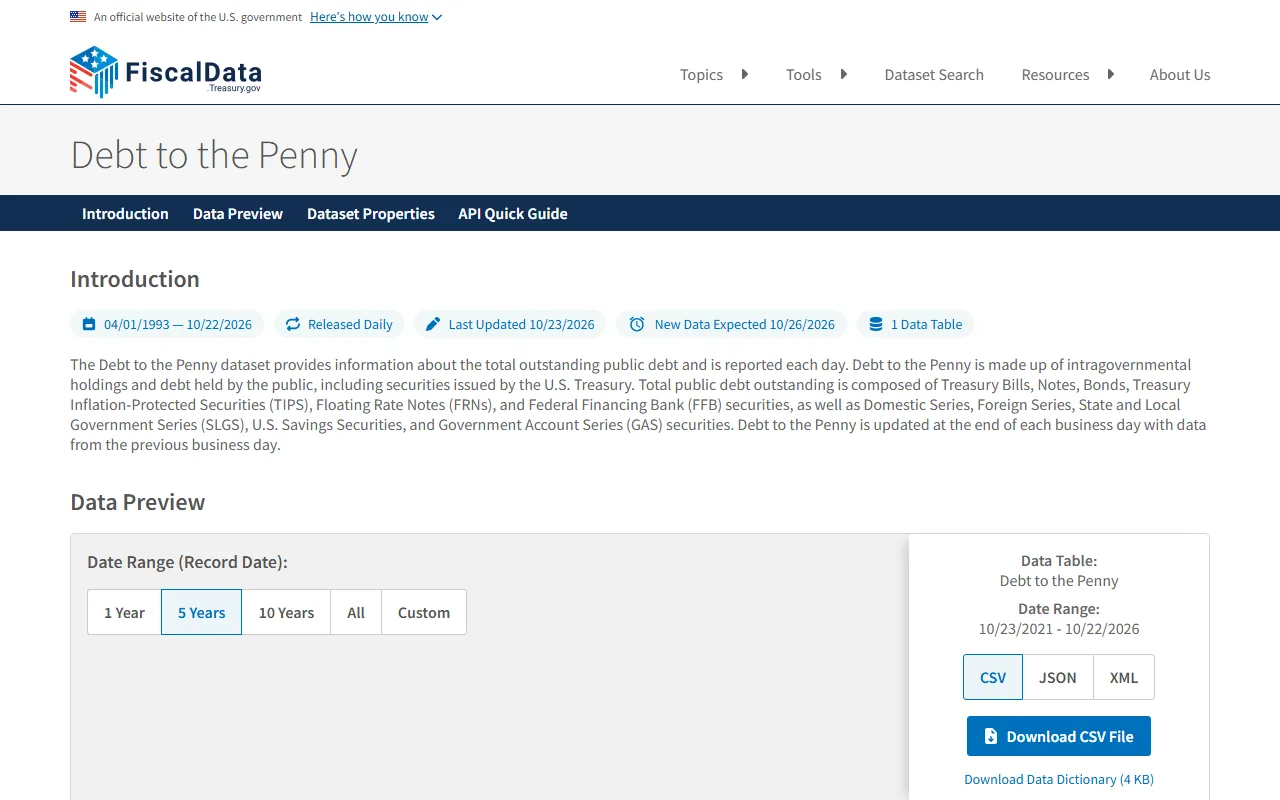Select the 1 Year date range
Viewport: 1280px width, 800px height.
(x=124, y=612)
